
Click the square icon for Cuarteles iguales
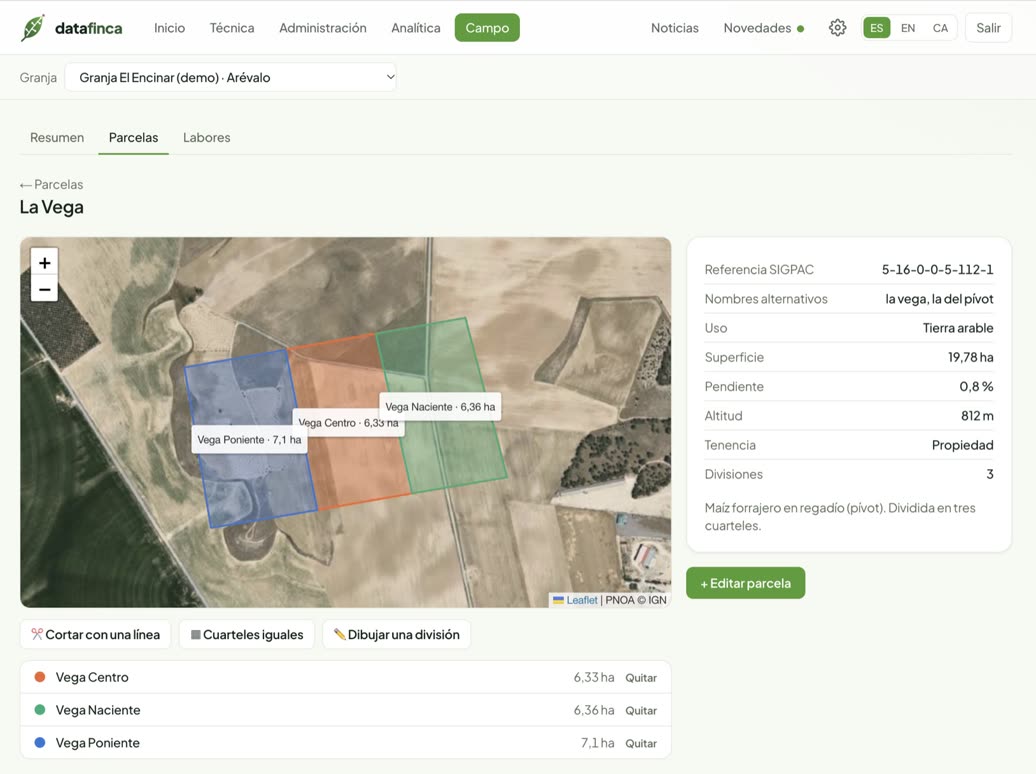point(196,635)
